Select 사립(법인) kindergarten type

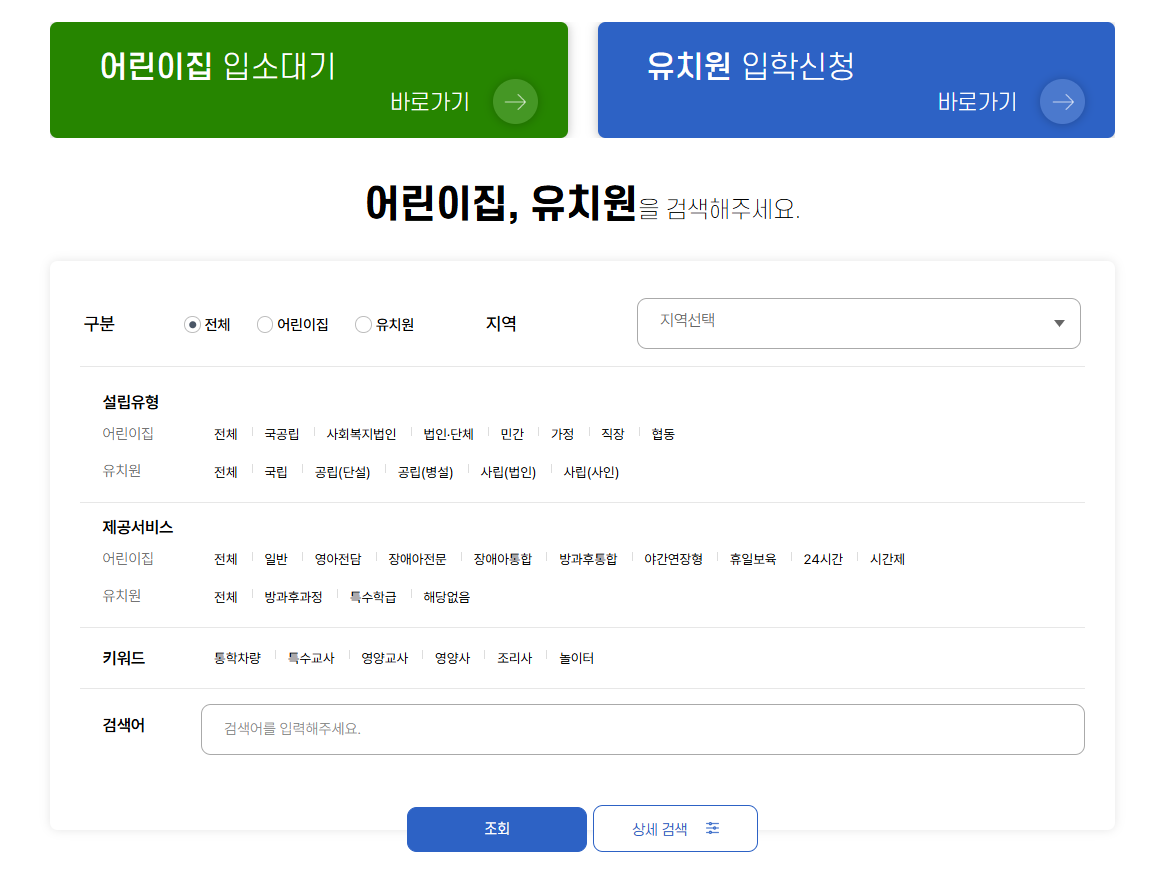pos(508,472)
